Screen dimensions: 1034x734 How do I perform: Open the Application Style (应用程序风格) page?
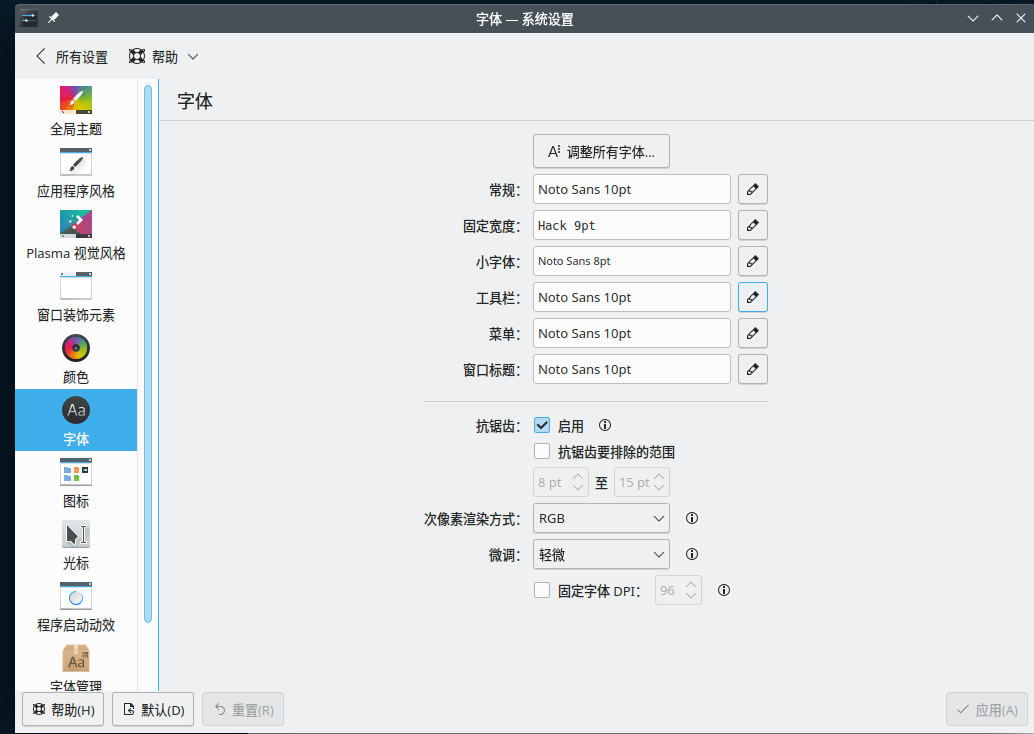click(76, 172)
